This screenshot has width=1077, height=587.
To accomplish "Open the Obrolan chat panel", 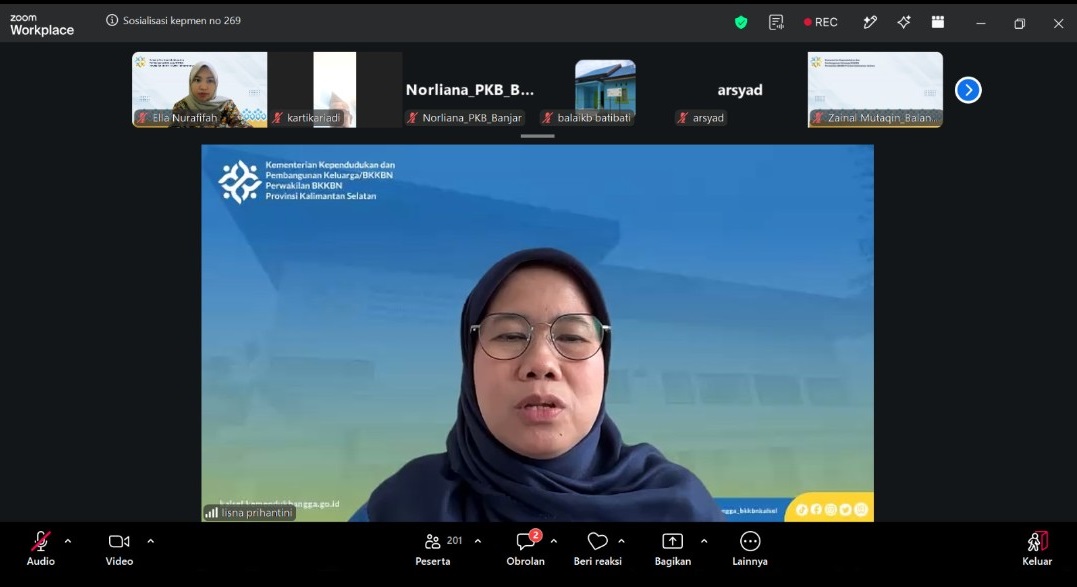I will point(525,549).
